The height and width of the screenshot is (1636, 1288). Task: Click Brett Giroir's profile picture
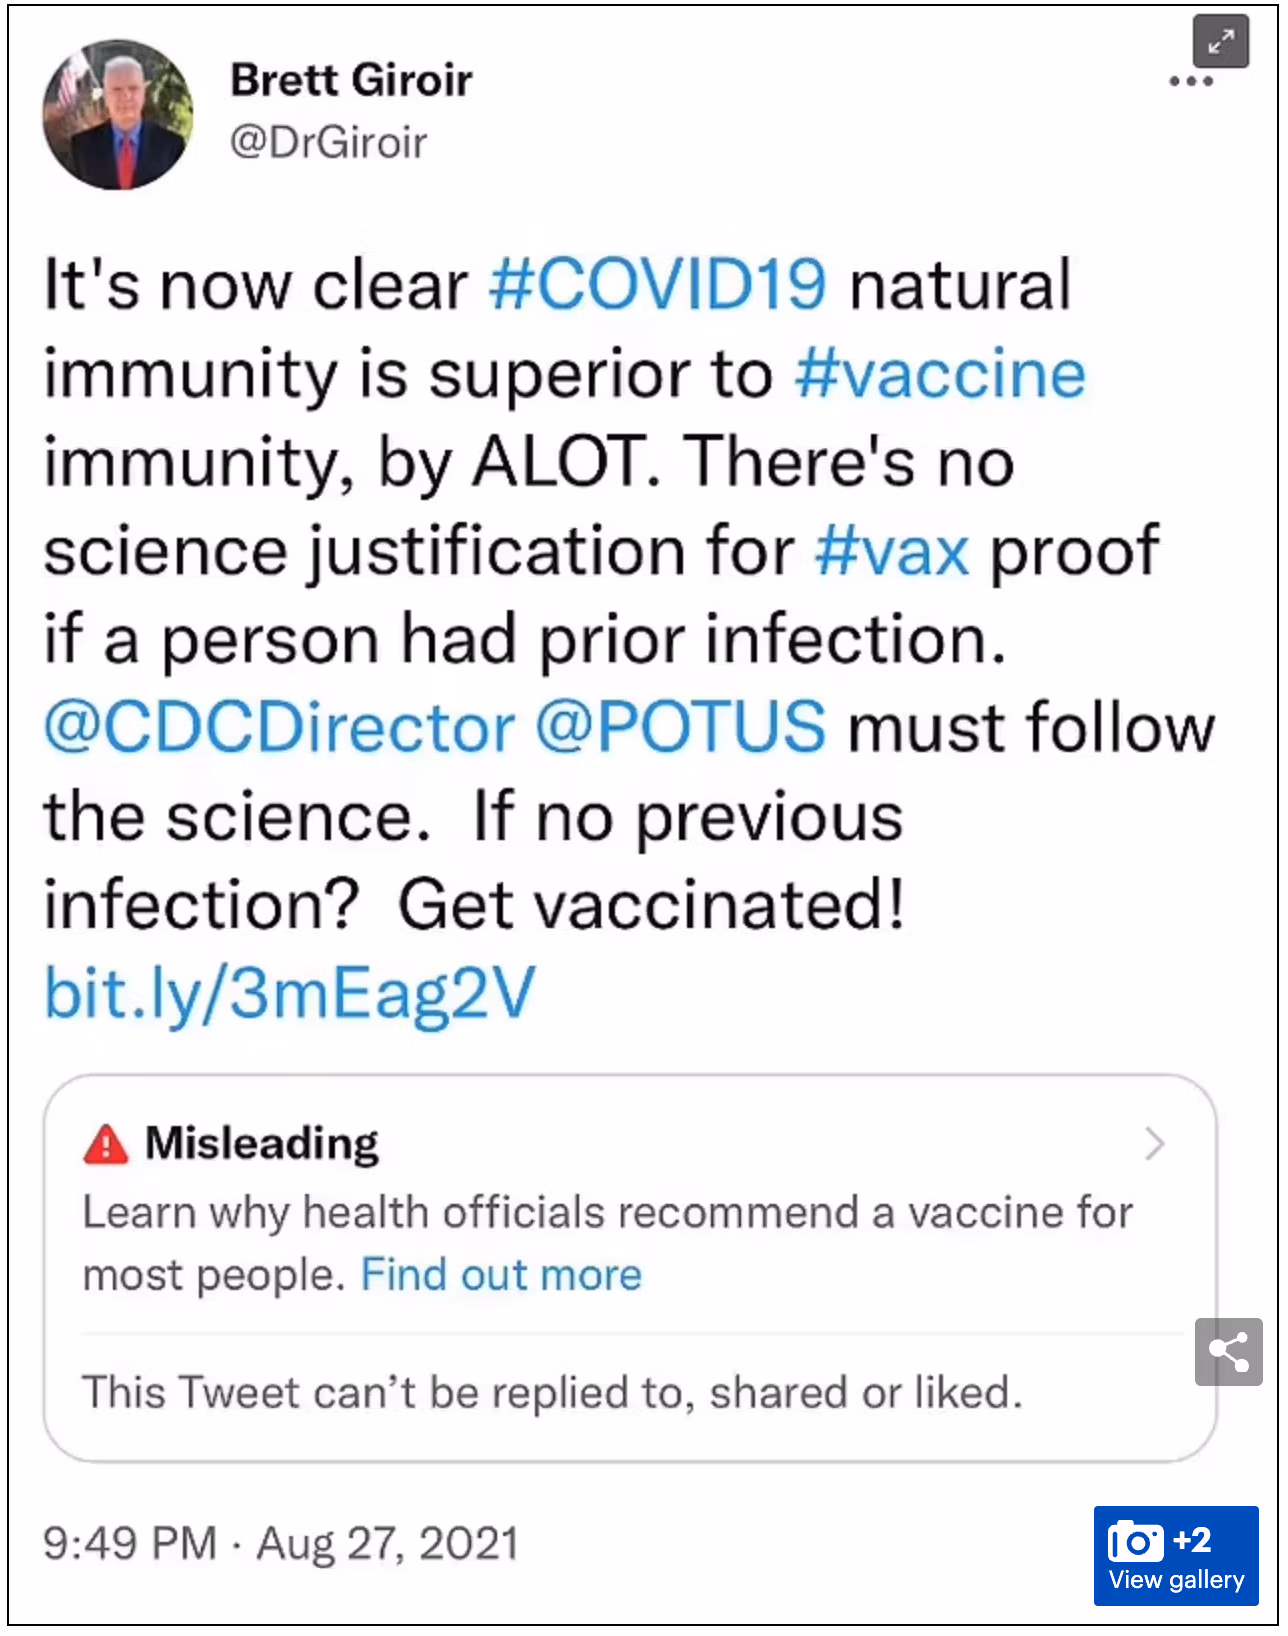(x=118, y=115)
